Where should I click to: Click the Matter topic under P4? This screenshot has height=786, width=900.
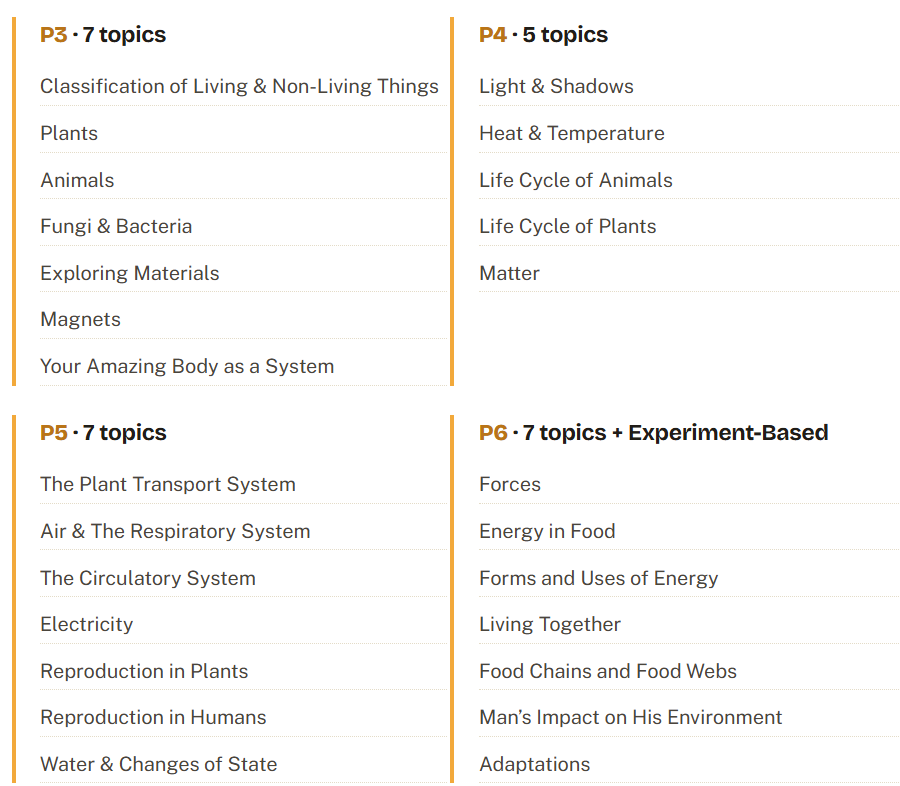coord(509,273)
